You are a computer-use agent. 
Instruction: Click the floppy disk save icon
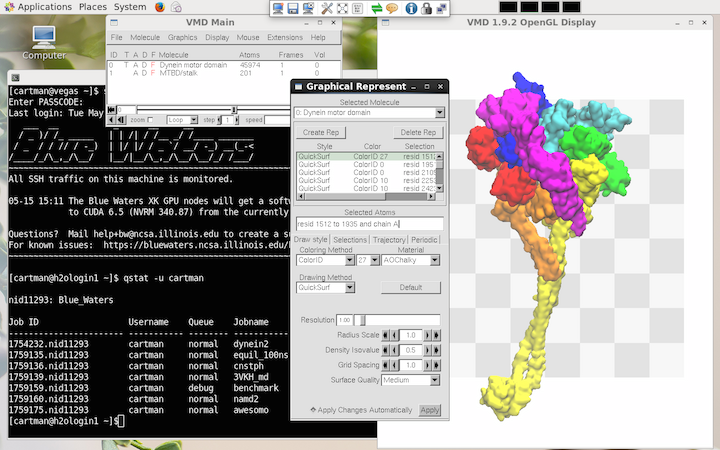point(293,8)
